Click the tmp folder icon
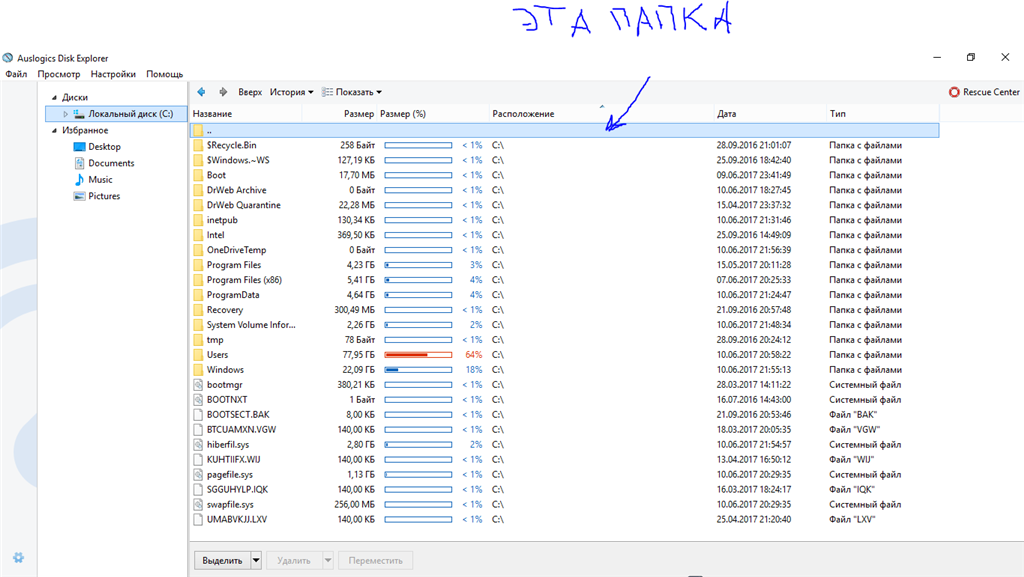This screenshot has width=1024, height=577. (x=198, y=339)
